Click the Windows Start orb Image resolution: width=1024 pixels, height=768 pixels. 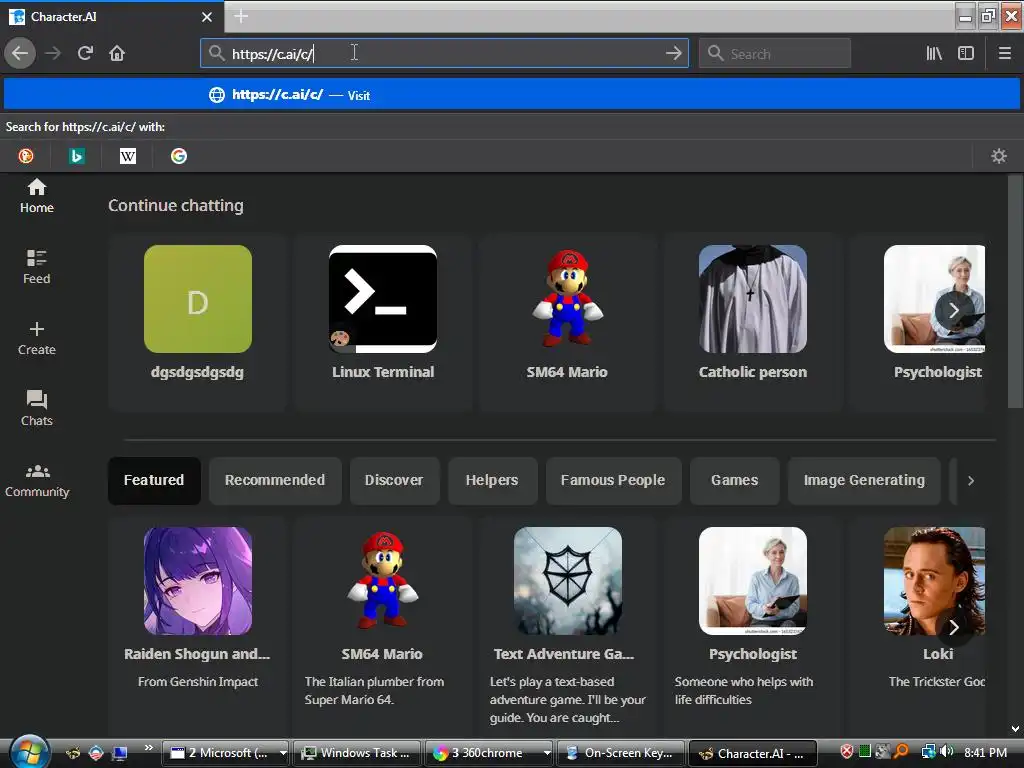29,752
